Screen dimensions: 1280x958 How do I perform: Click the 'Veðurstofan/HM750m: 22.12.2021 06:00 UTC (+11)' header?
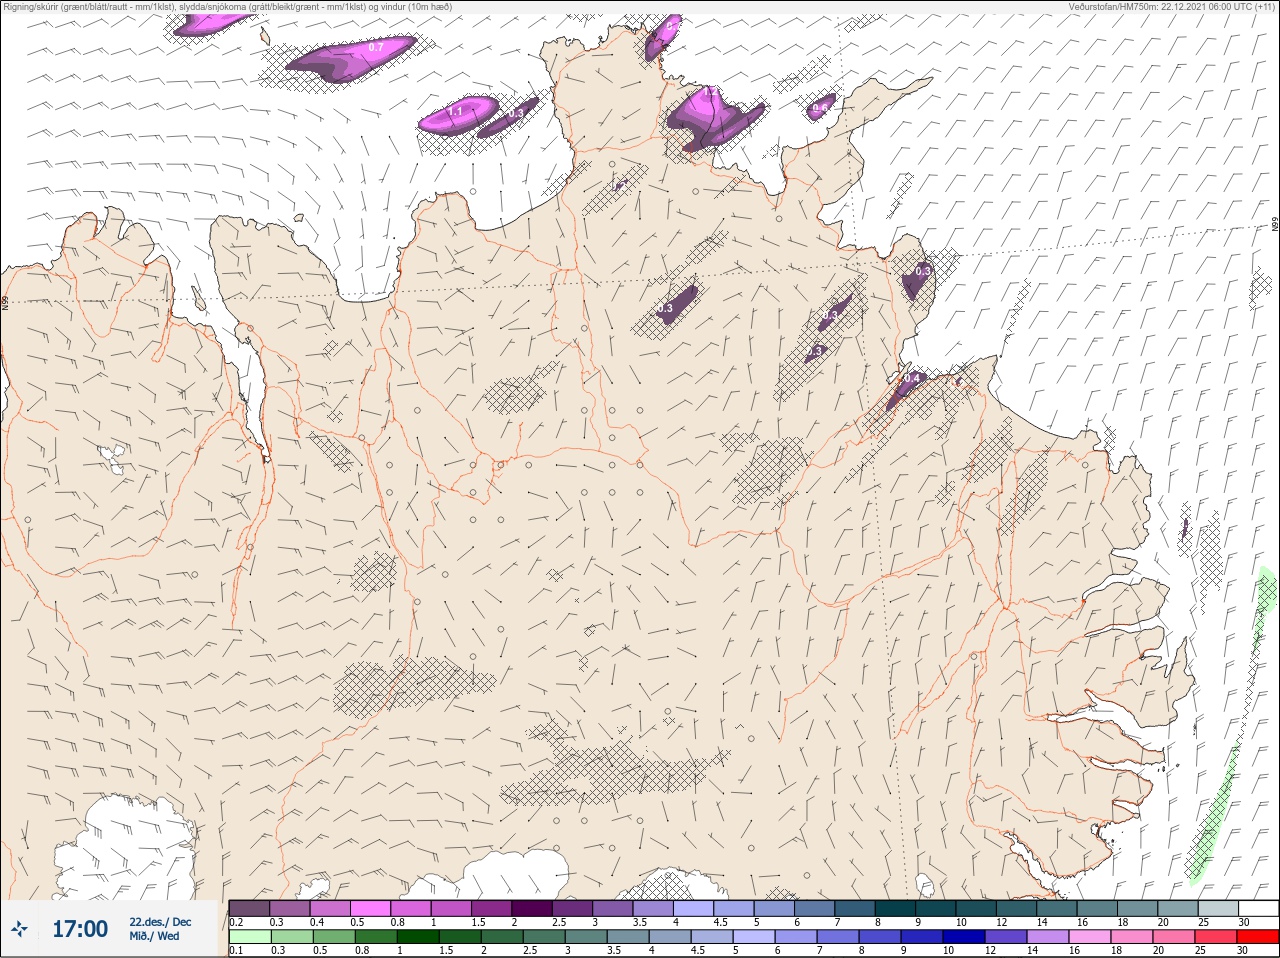click(x=1172, y=6)
